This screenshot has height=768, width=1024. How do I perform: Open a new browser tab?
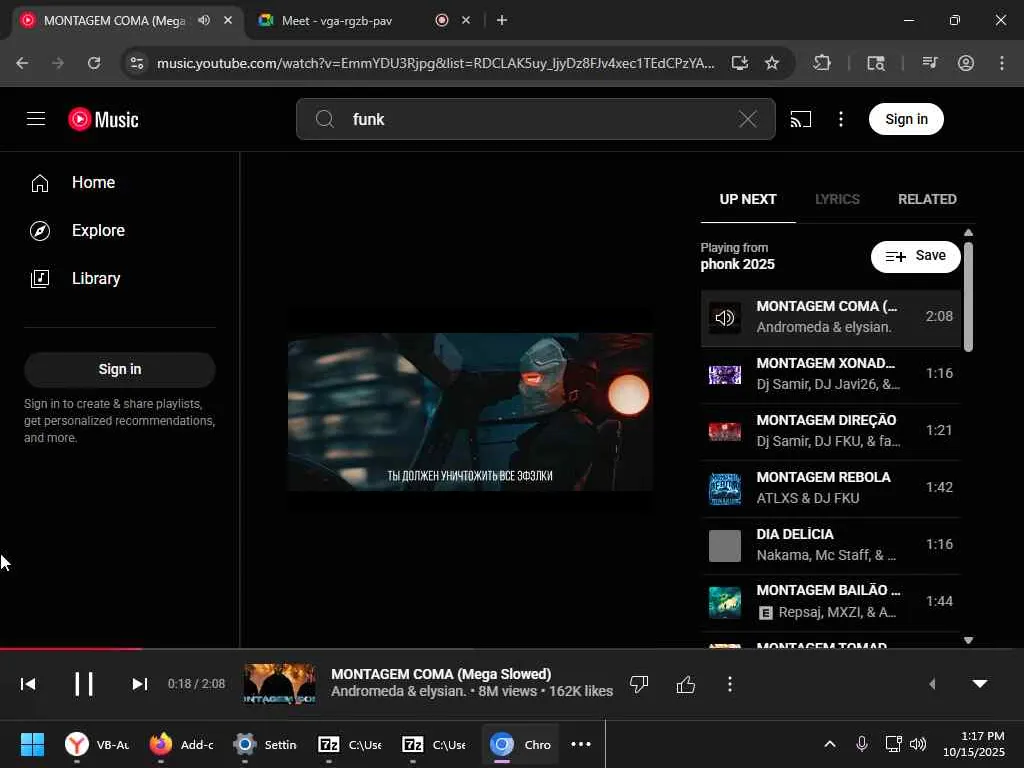pyautogui.click(x=502, y=20)
